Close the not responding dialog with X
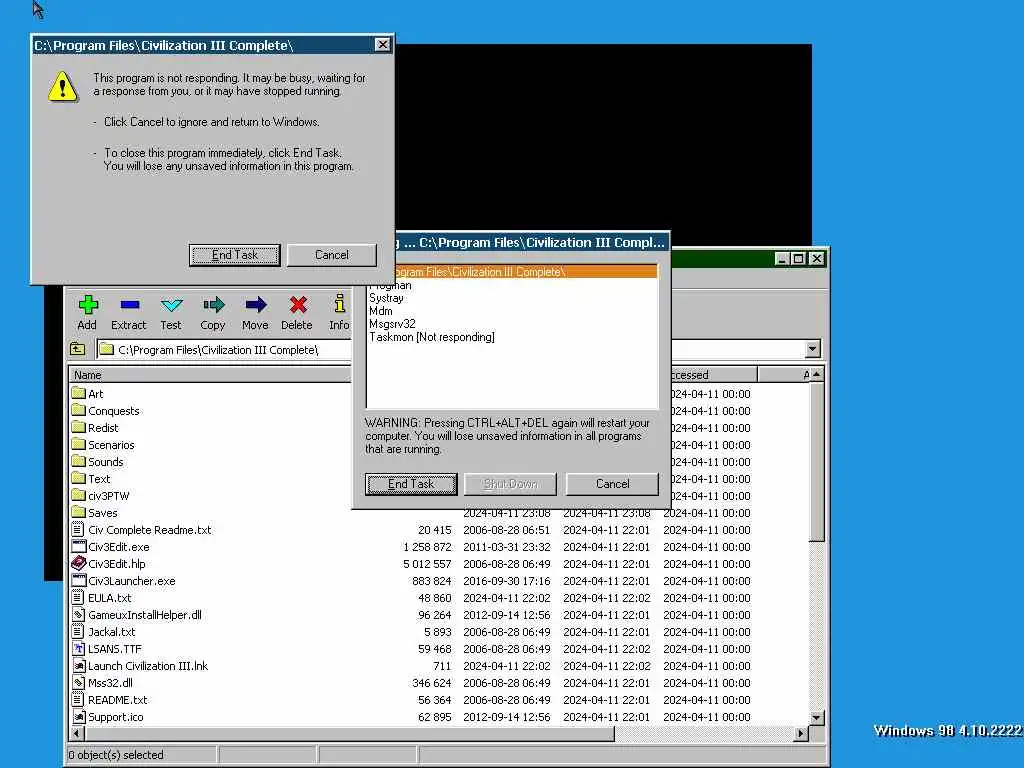1024x768 pixels. pos(383,44)
